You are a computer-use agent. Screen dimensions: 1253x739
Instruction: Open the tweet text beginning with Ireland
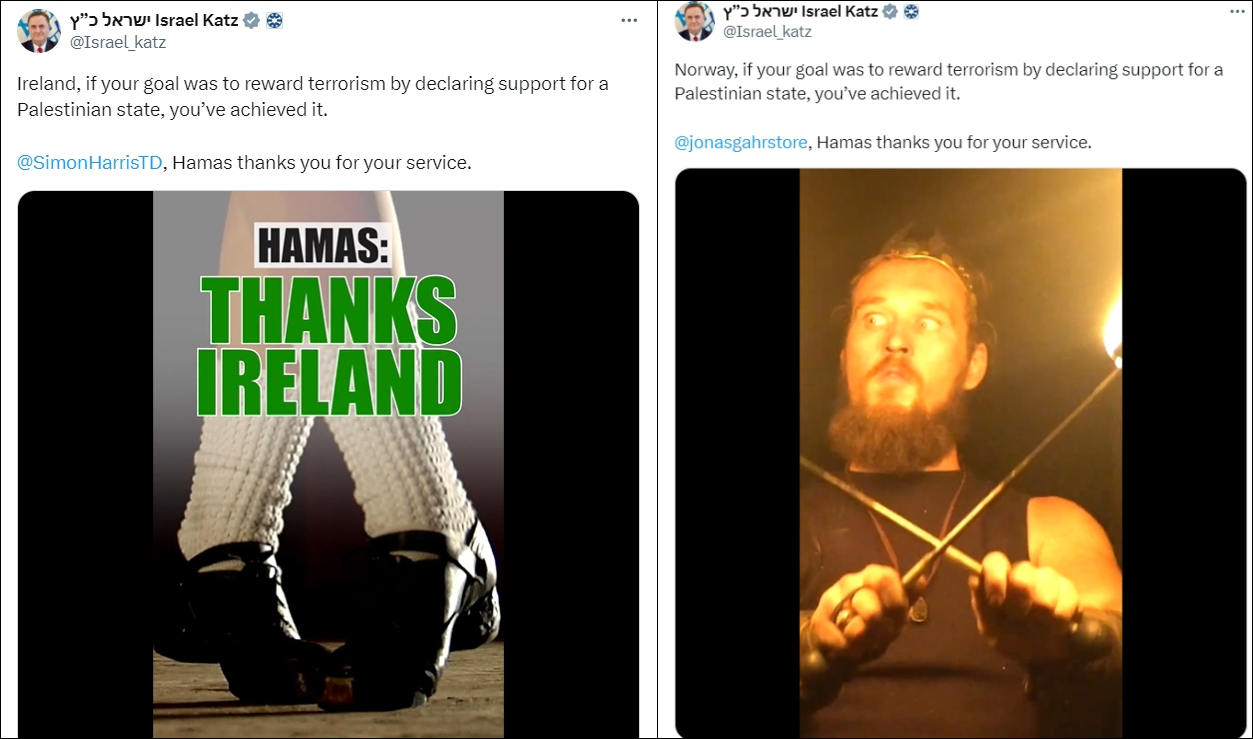[313, 96]
